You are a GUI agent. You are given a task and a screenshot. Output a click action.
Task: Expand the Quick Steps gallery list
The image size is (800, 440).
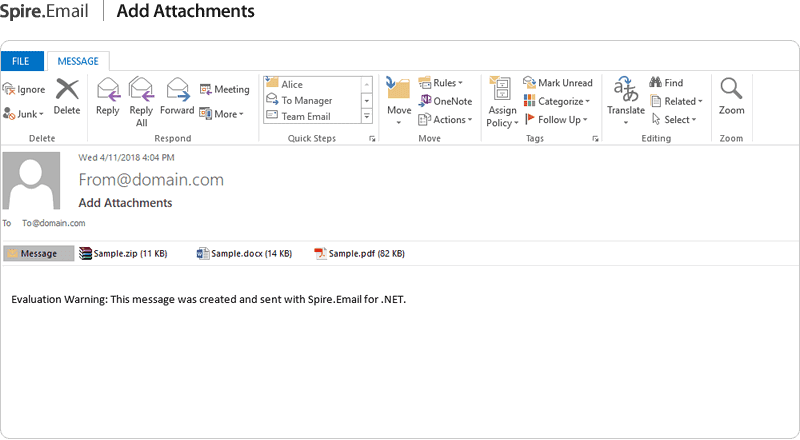367,116
